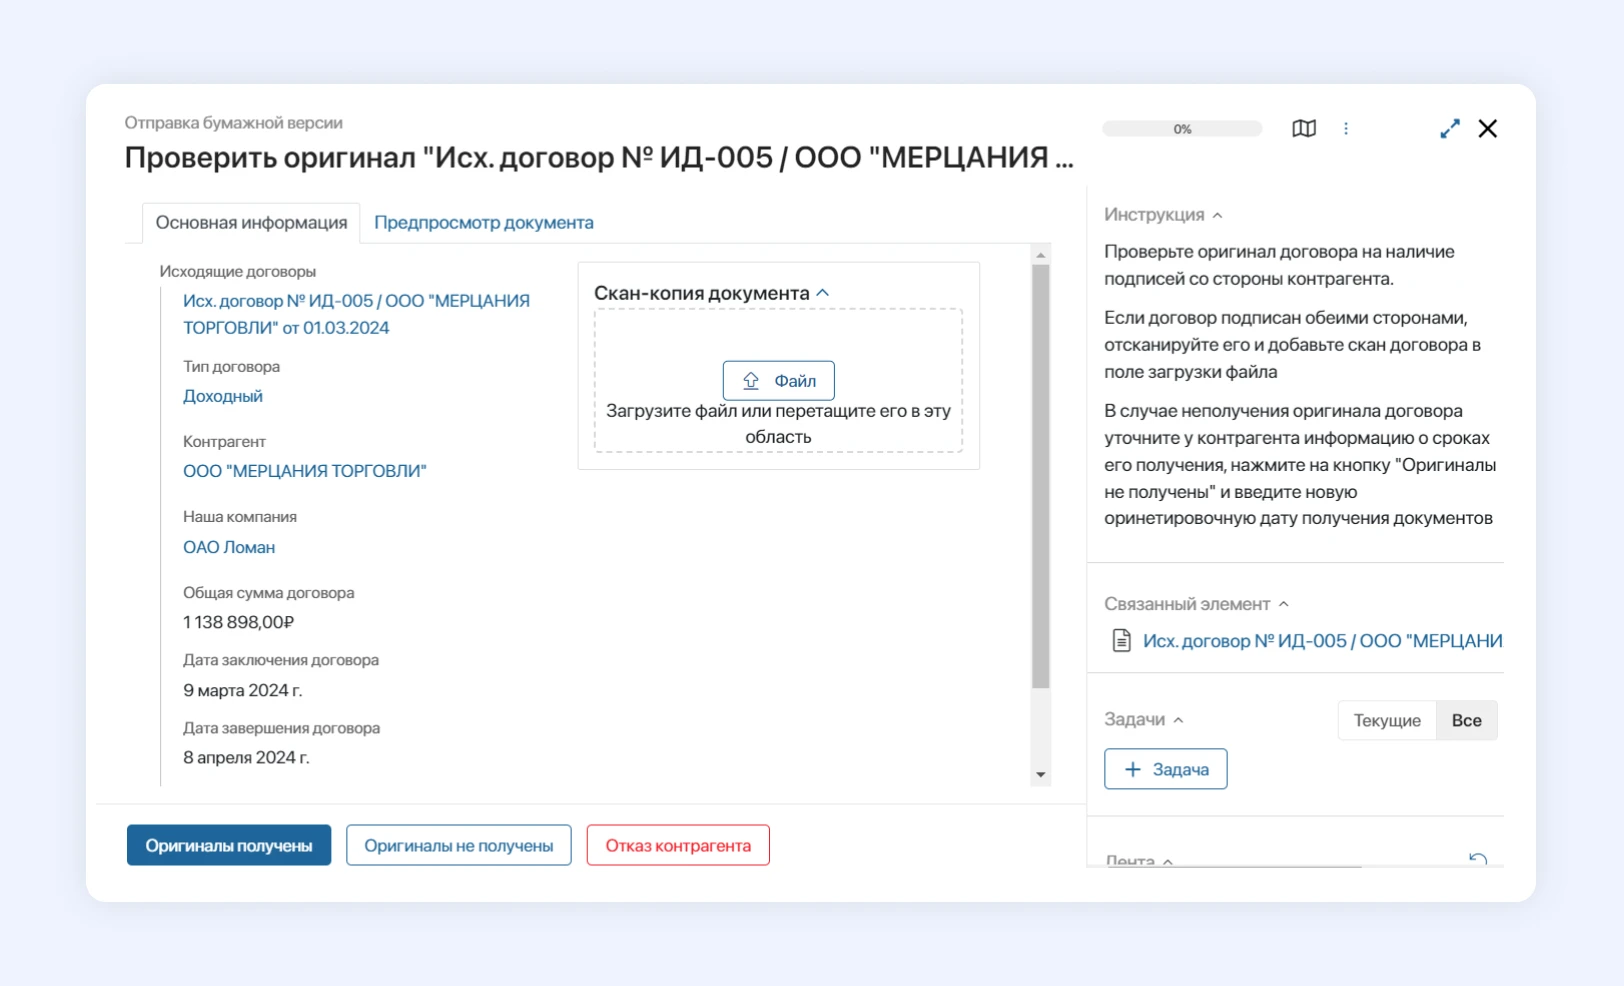This screenshot has height=986, width=1624.
Task: Open the ООО МЕРЦАНИЯ ТОРГОВЛИ counterparty link
Action: 304,470
